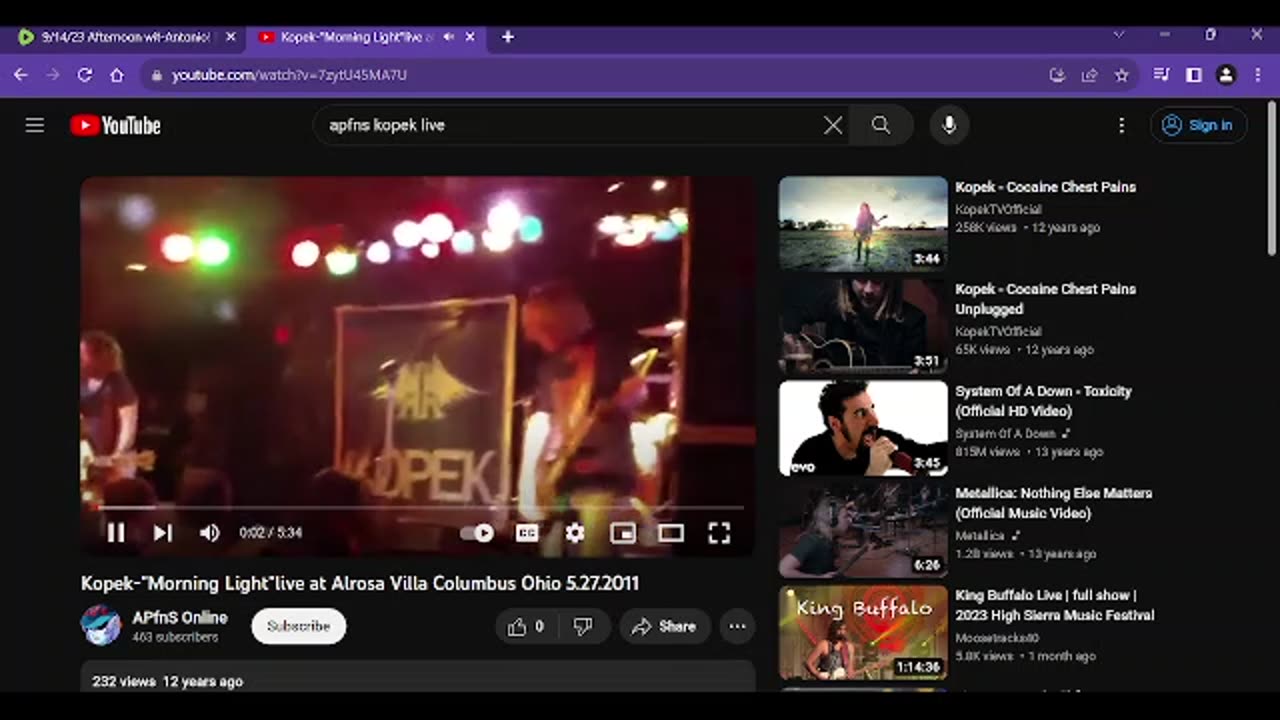The width and height of the screenshot is (1280, 720).
Task: Go back in browser history
Action: click(x=20, y=75)
